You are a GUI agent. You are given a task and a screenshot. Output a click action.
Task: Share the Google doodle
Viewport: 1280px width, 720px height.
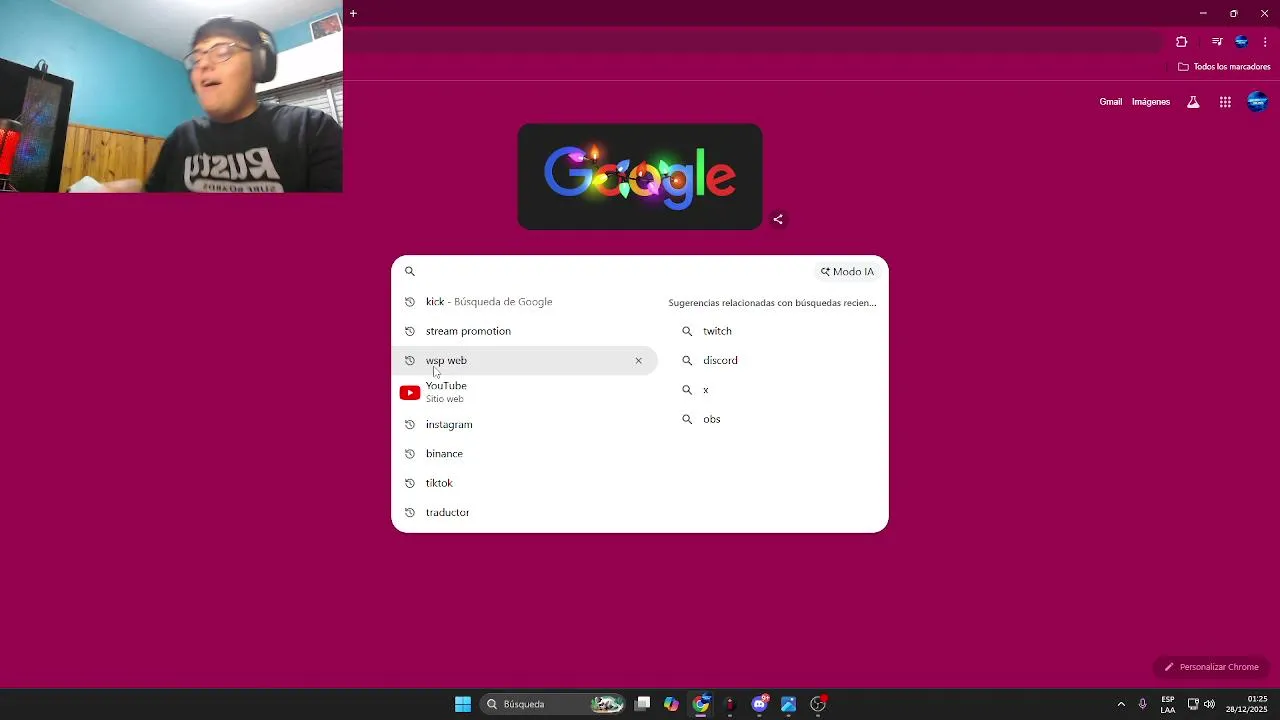click(778, 219)
